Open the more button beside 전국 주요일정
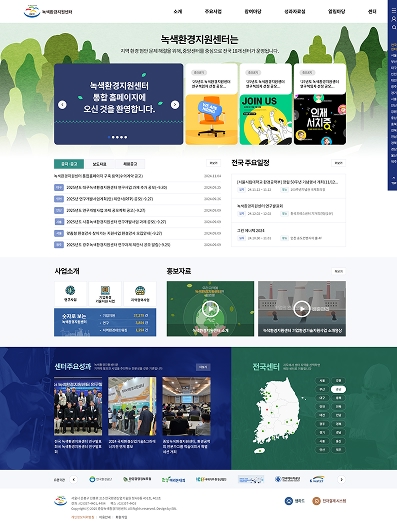Viewport: 397px width, 527px height. coord(338,163)
